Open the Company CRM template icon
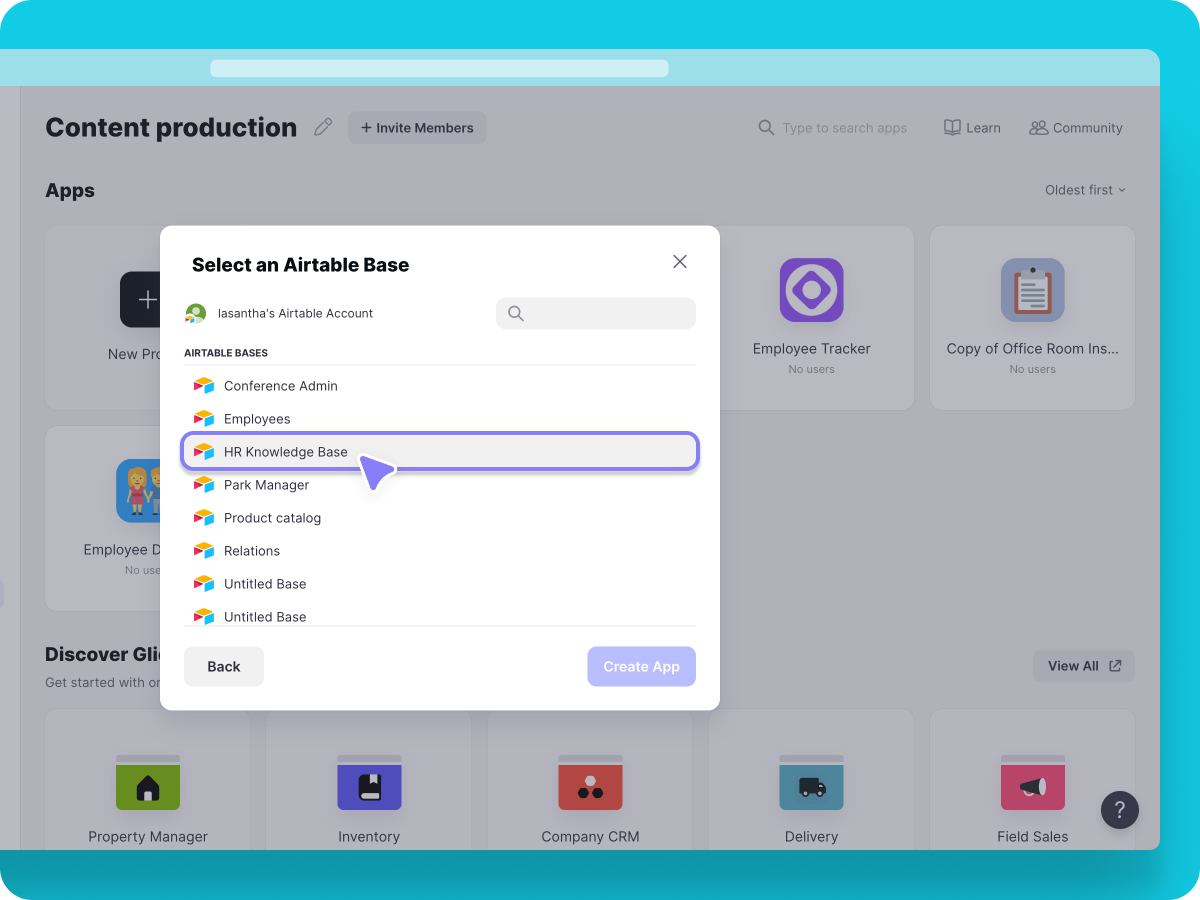The width and height of the screenshot is (1200, 900). point(590,782)
